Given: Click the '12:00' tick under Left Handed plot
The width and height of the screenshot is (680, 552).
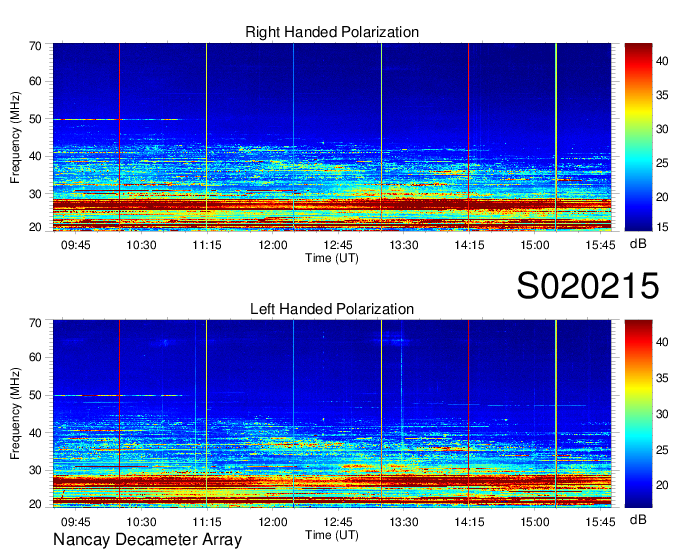Looking at the screenshot, I should pyautogui.click(x=273, y=522).
